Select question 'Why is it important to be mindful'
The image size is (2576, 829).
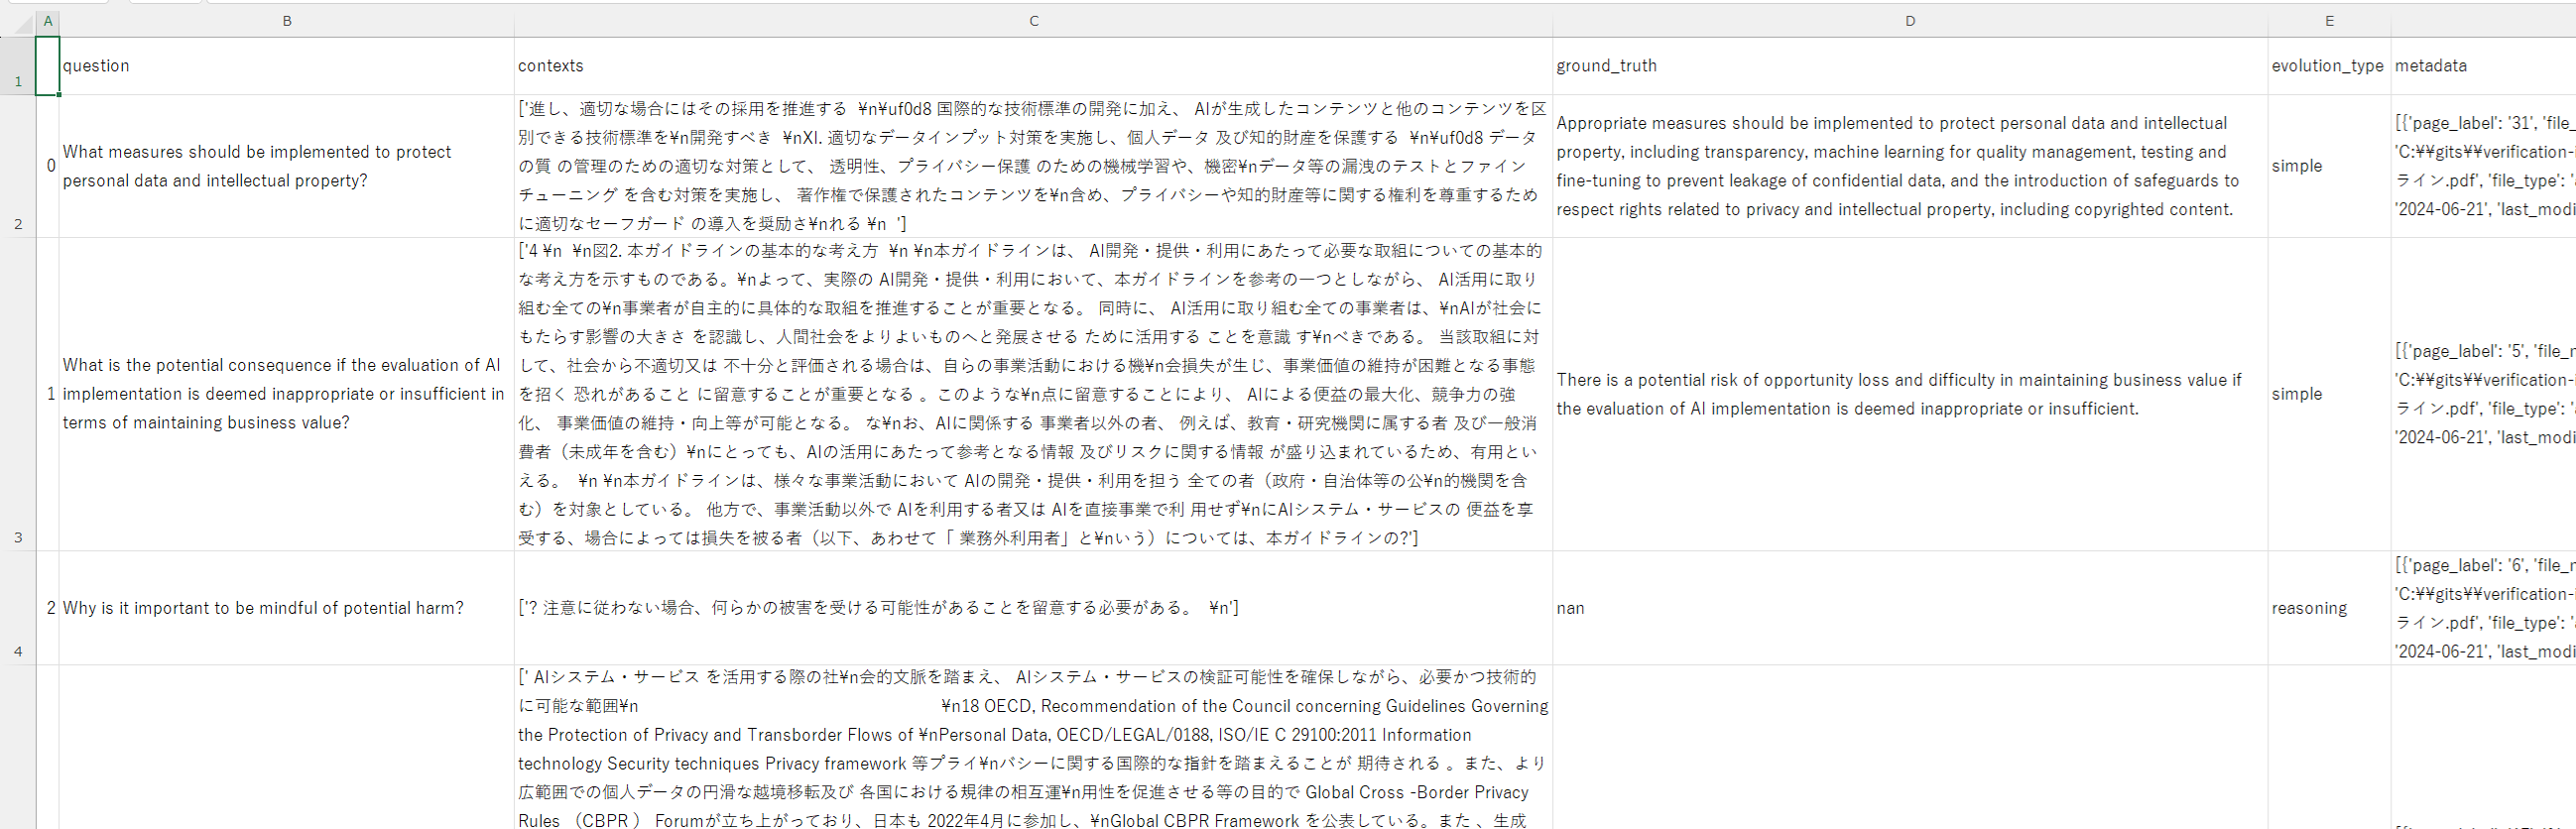point(287,608)
